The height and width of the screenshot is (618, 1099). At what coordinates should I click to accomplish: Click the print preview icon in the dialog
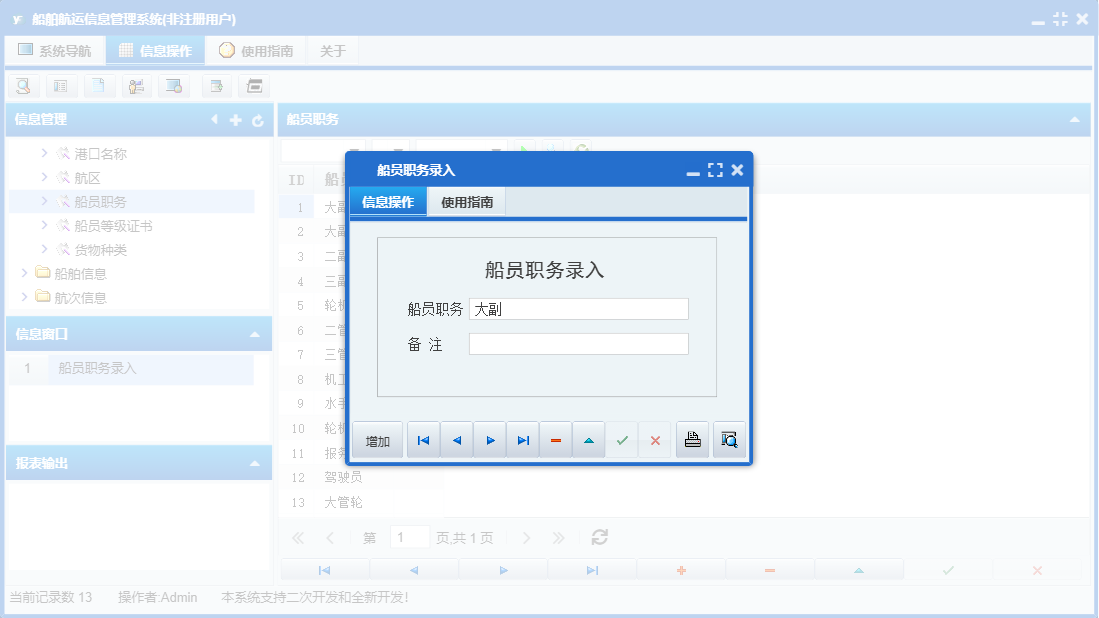coord(729,439)
